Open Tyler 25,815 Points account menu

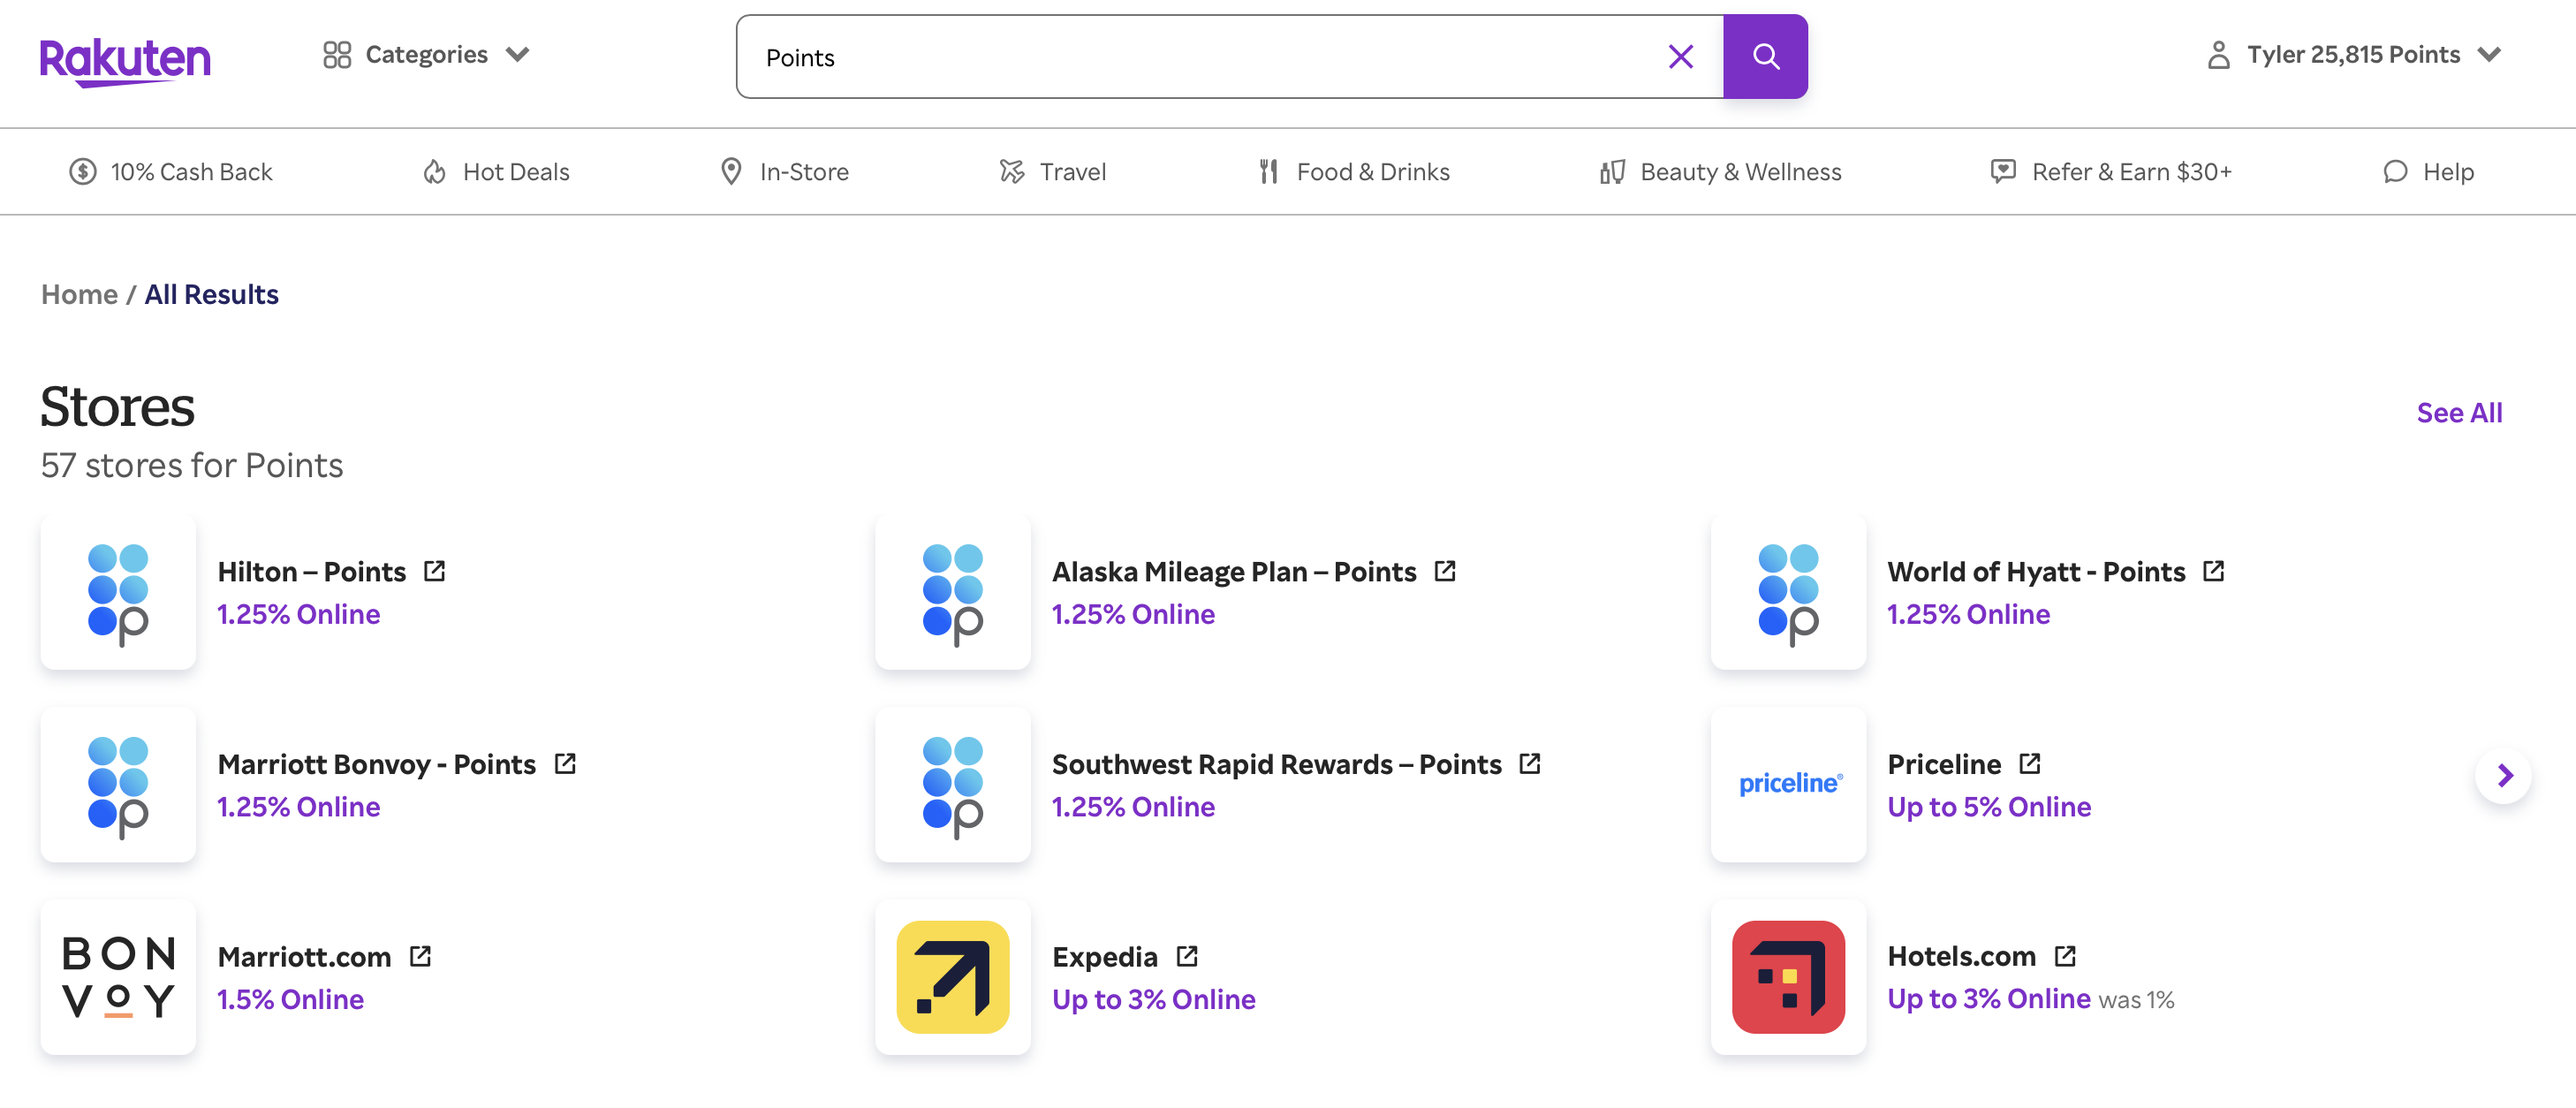point(2353,55)
